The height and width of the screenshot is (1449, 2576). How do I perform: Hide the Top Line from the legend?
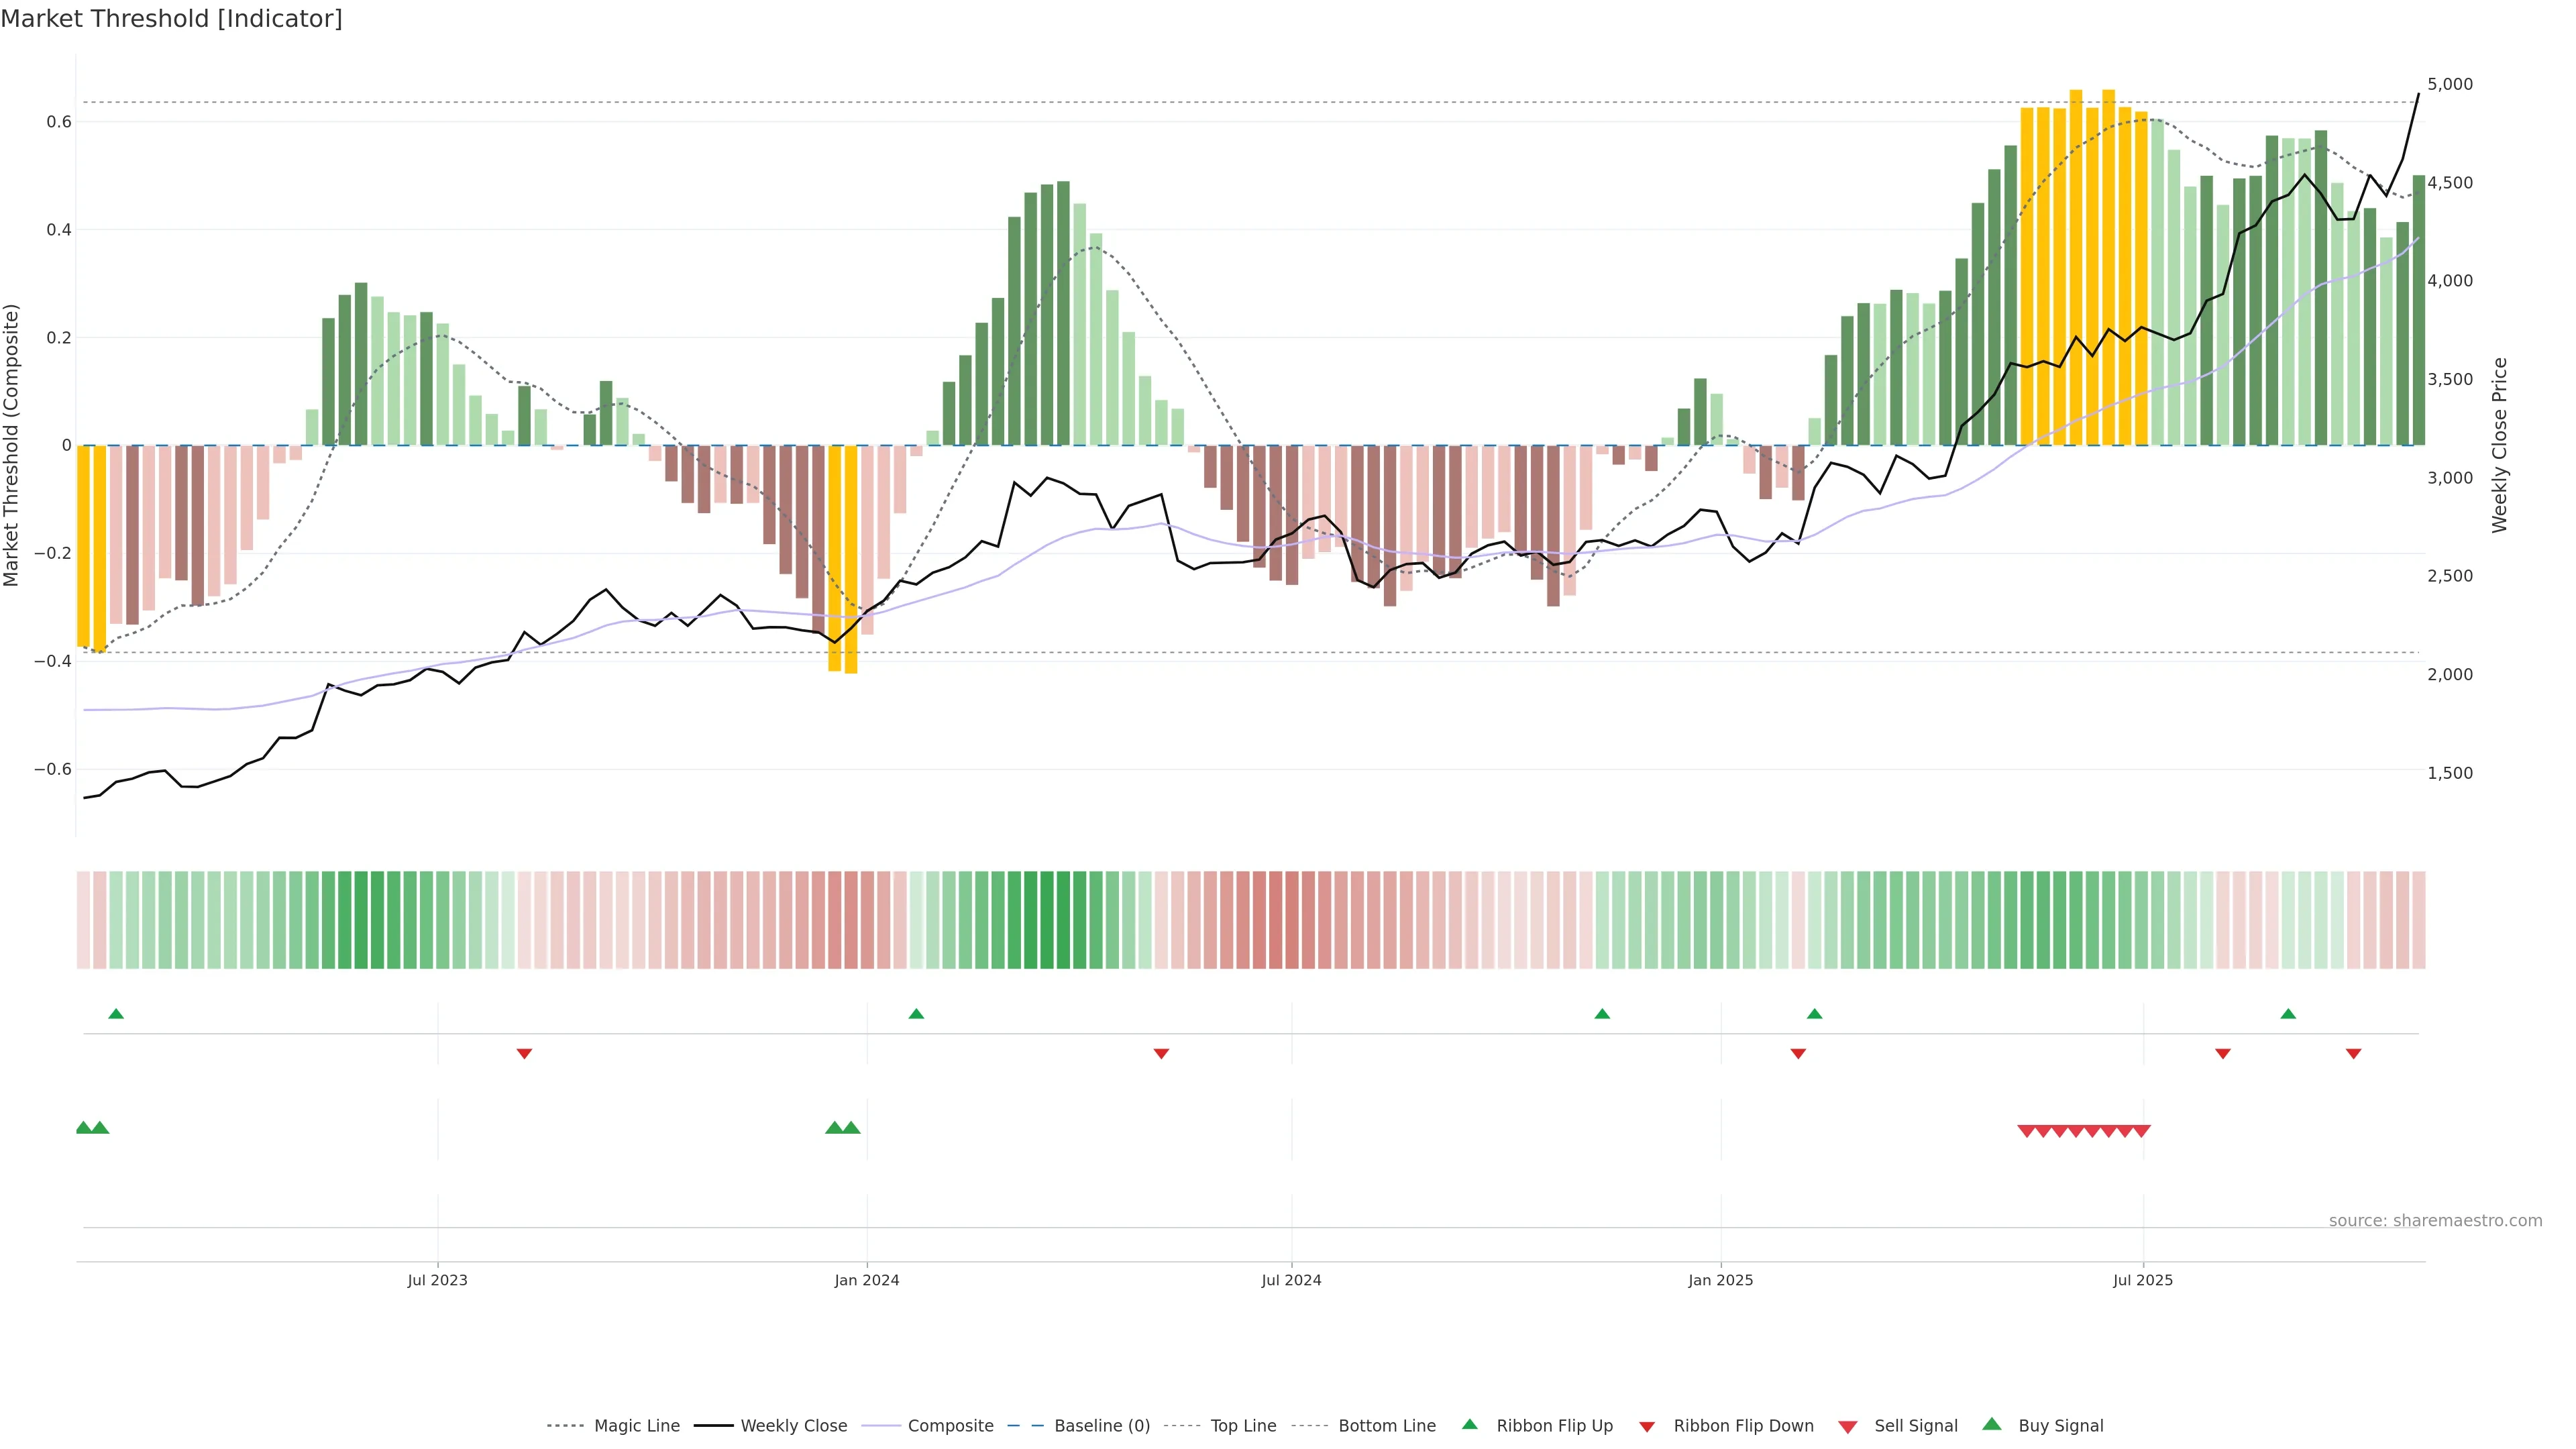(x=1243, y=1426)
